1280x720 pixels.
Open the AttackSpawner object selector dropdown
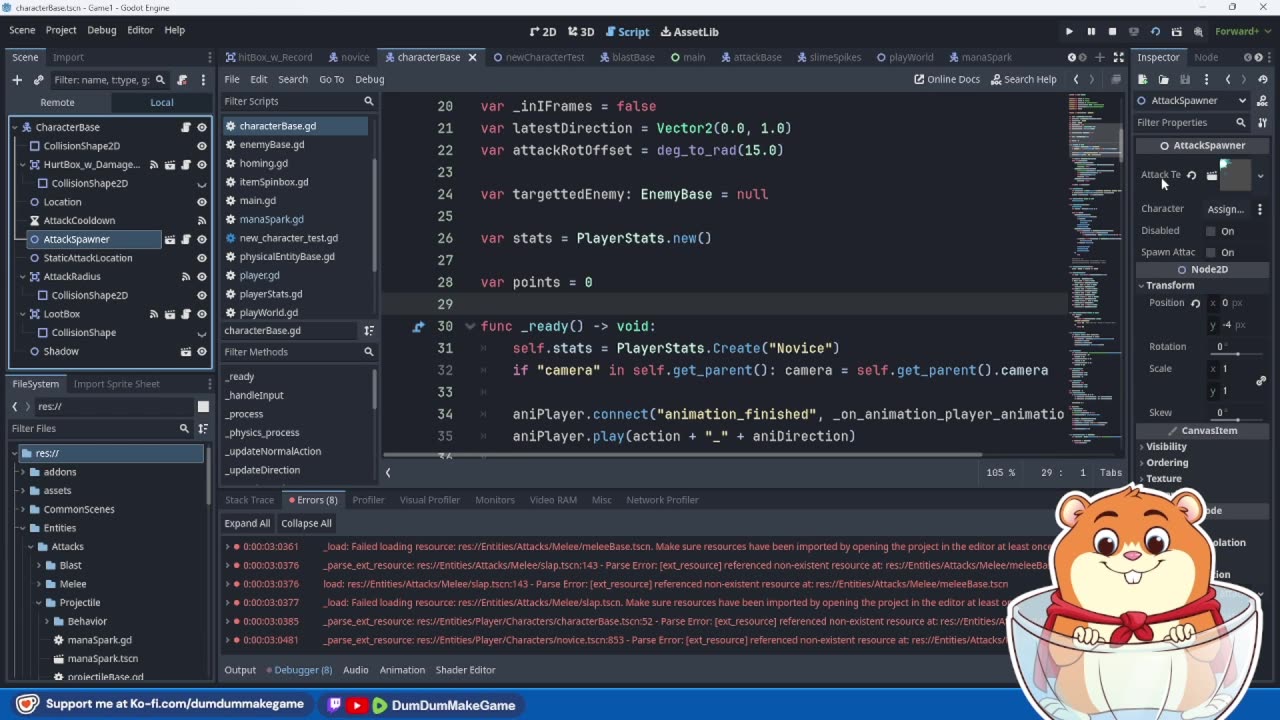click(1193, 101)
